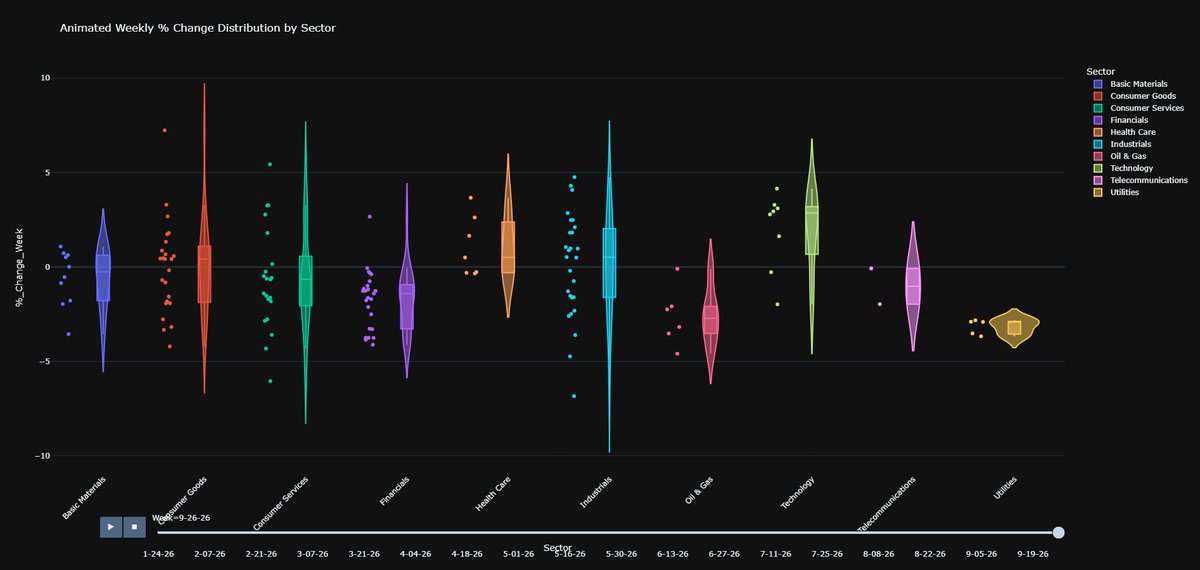The image size is (1200, 570).
Task: Jump the week slider to 3-21-26
Action: point(365,553)
